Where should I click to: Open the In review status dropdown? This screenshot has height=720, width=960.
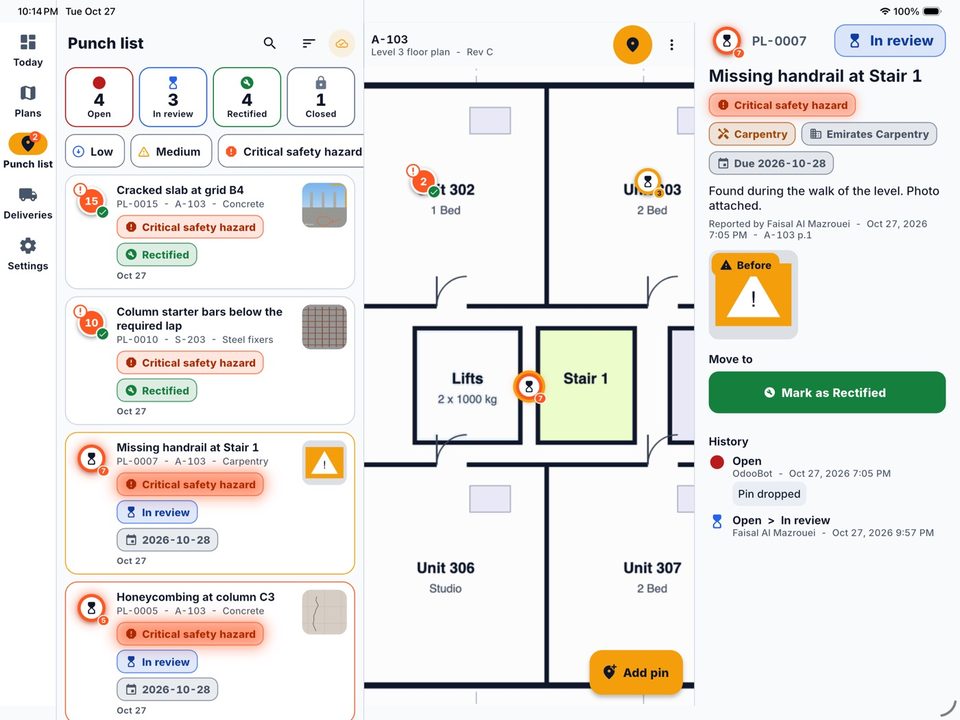click(890, 41)
